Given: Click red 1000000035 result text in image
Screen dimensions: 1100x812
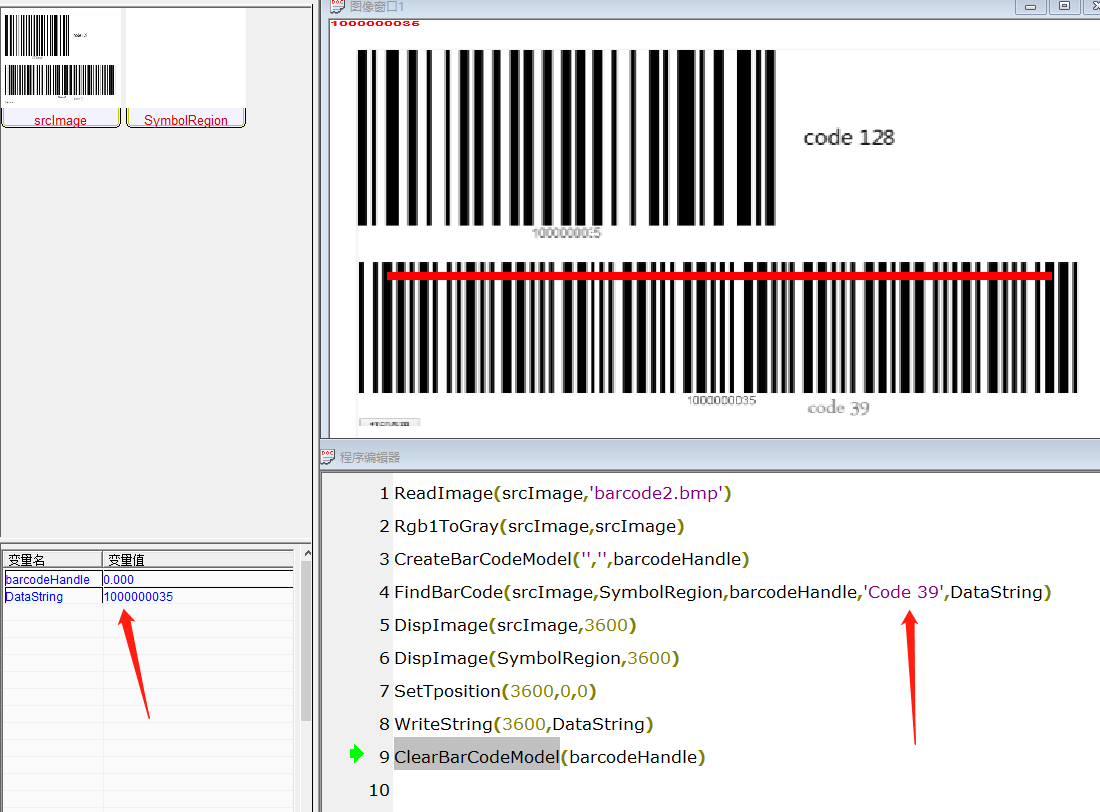Looking at the screenshot, I should (375, 23).
